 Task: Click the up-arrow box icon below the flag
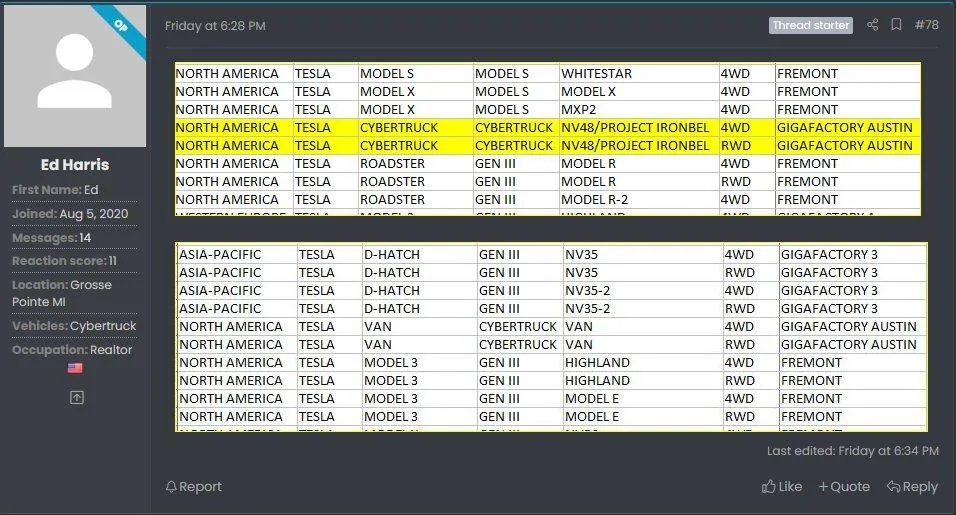pos(76,397)
